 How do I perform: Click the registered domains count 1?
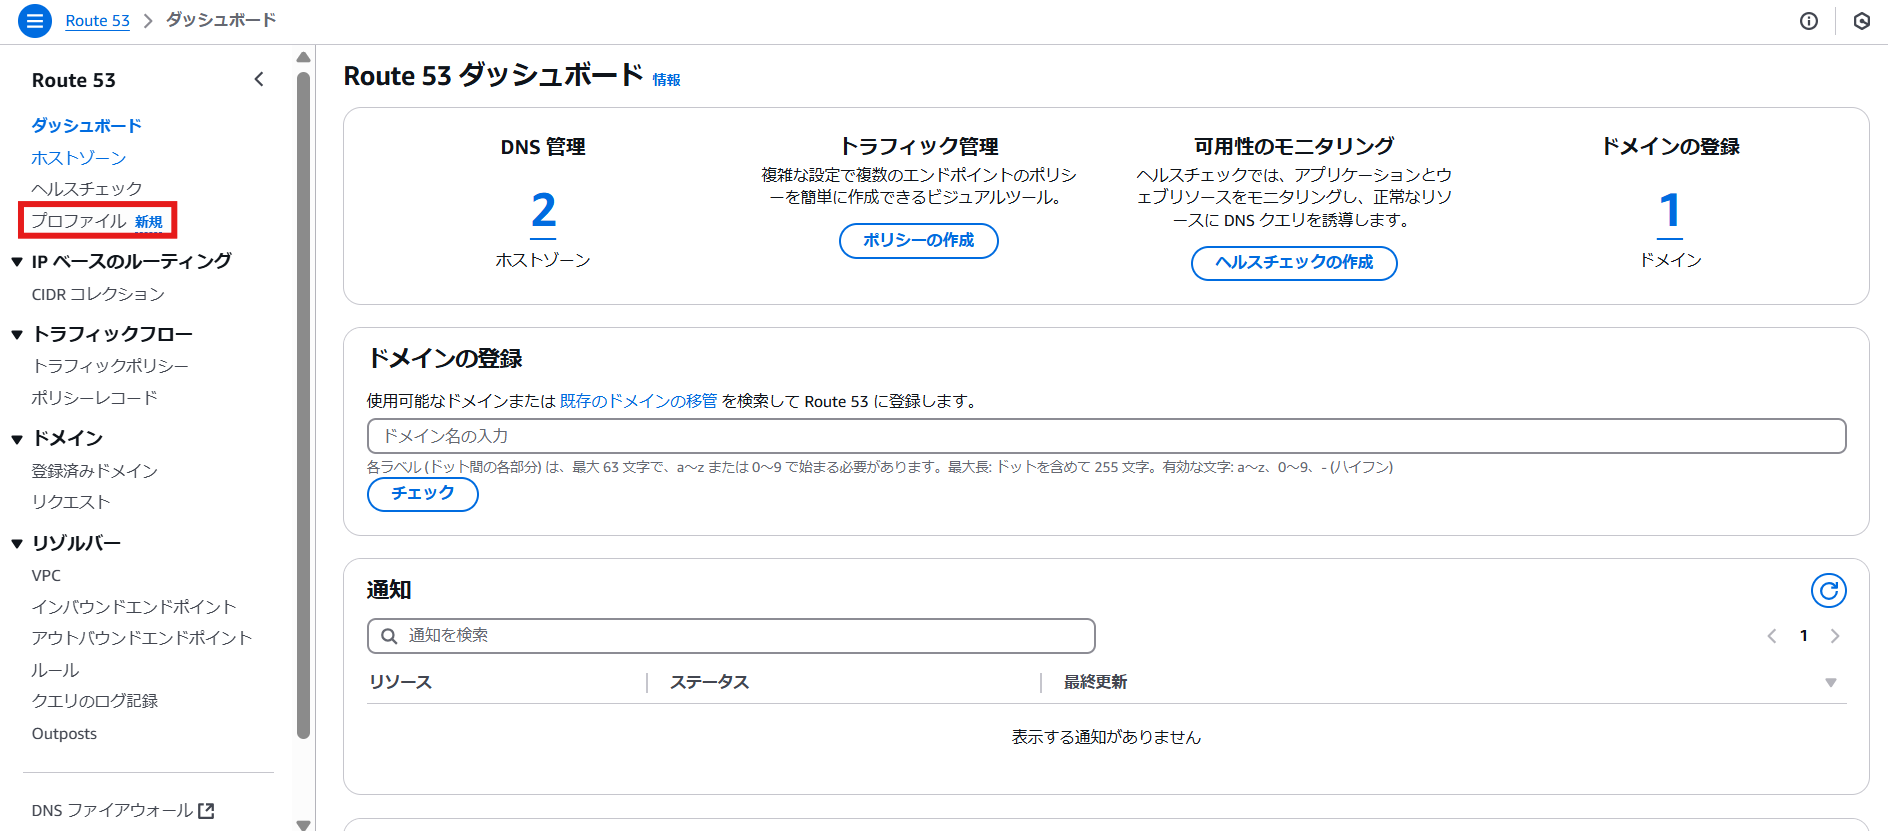(1670, 212)
